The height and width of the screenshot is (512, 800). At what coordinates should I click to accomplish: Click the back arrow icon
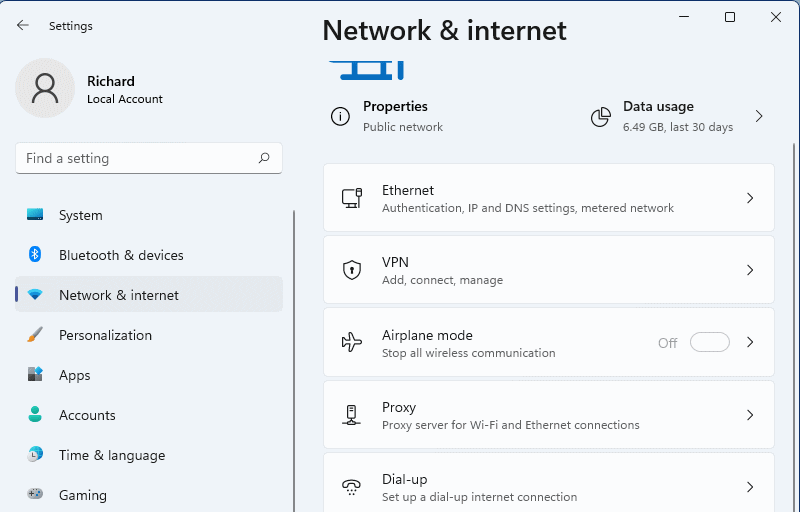[22, 25]
